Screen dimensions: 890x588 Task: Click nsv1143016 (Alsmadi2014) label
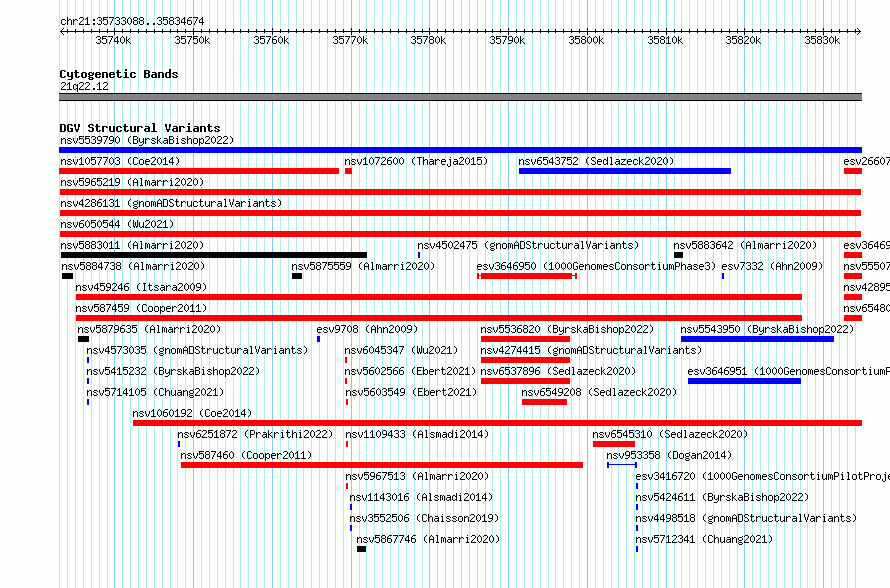pos(421,497)
